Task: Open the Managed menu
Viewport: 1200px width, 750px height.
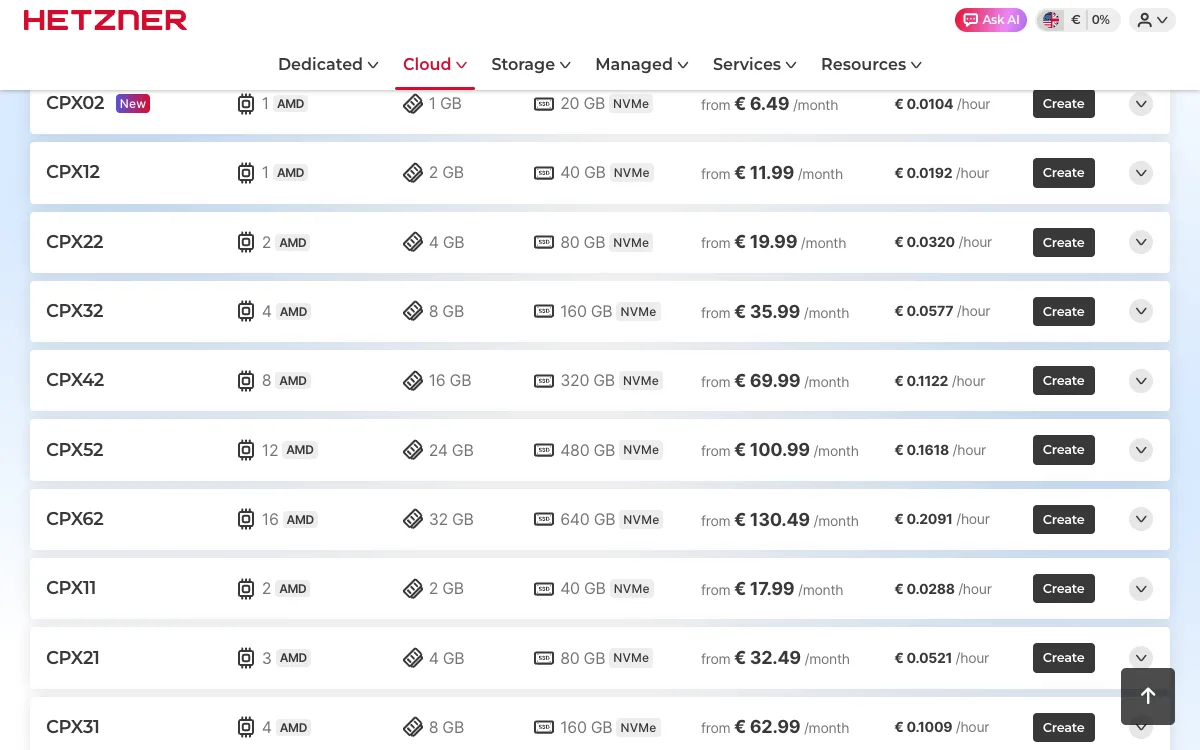Action: point(642,64)
